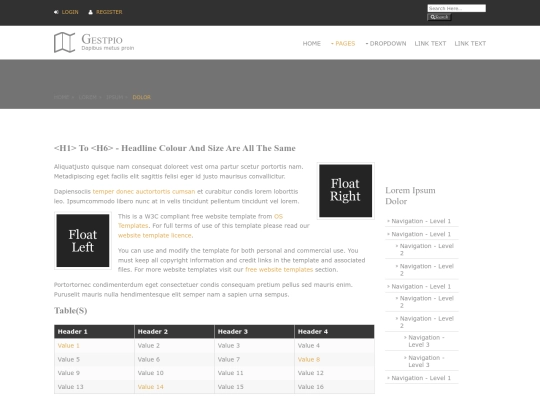The height and width of the screenshot is (405, 540).
Task: Click LOREM in breadcrumb trail
Action: [88, 97]
